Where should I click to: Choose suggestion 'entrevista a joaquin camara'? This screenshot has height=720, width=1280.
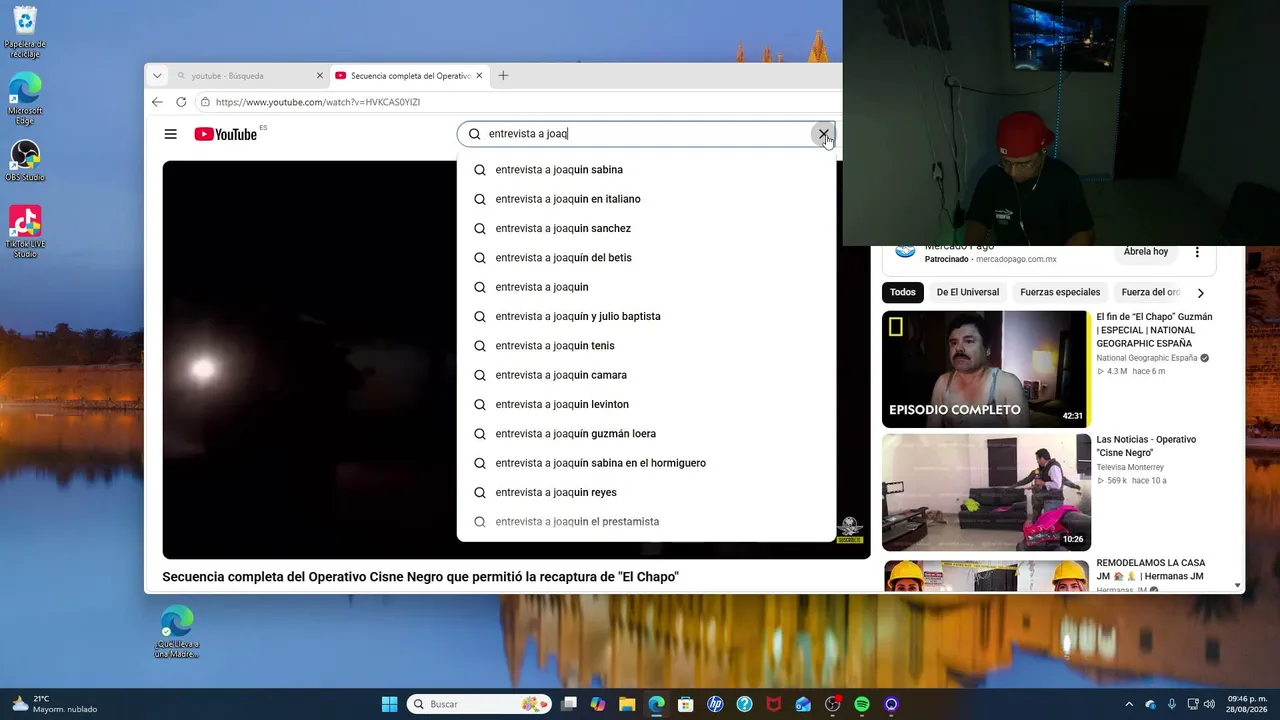(646, 375)
